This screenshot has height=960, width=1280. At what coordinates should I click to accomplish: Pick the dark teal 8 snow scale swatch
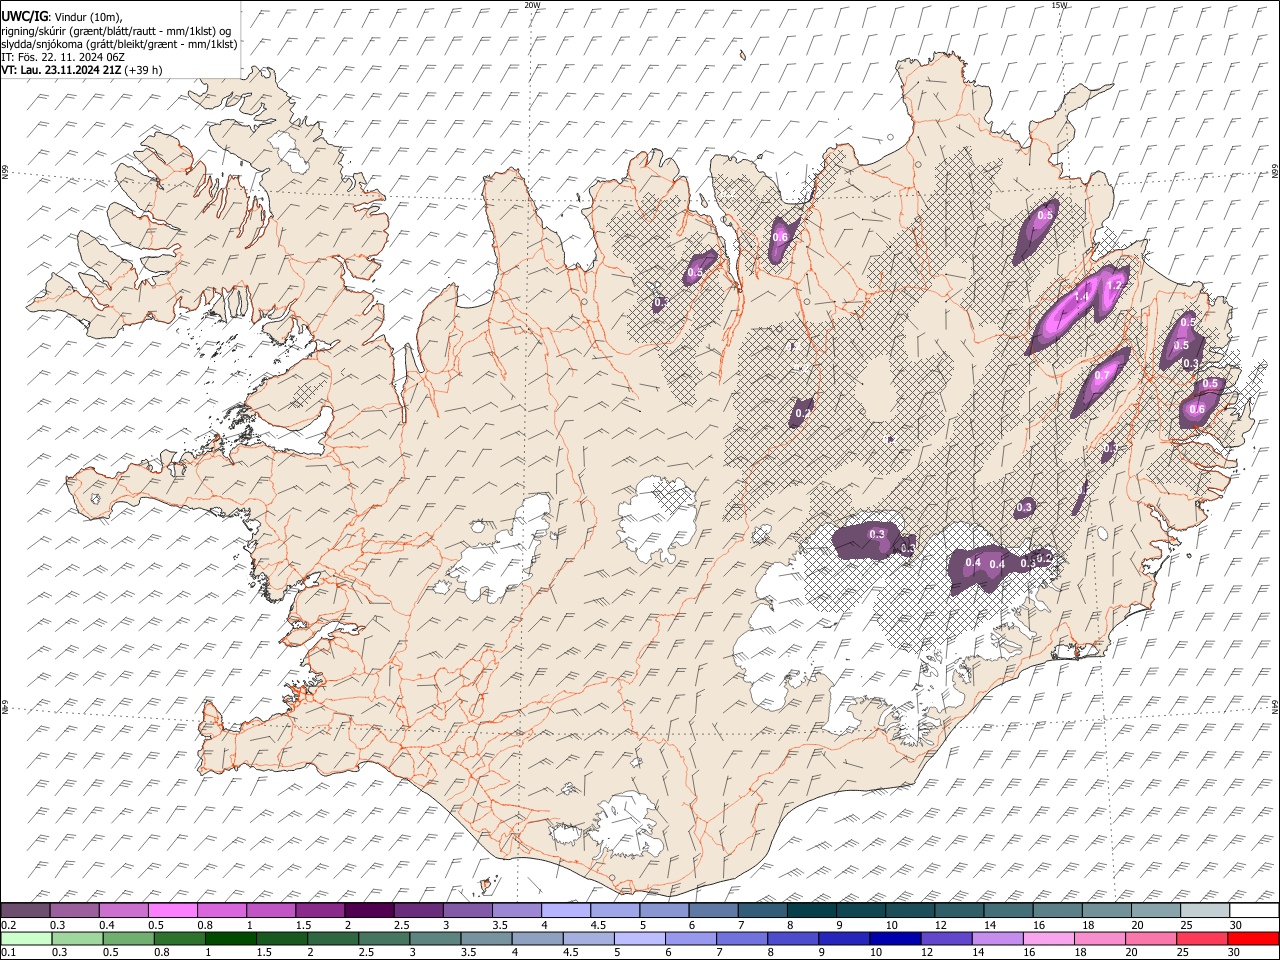click(811, 910)
